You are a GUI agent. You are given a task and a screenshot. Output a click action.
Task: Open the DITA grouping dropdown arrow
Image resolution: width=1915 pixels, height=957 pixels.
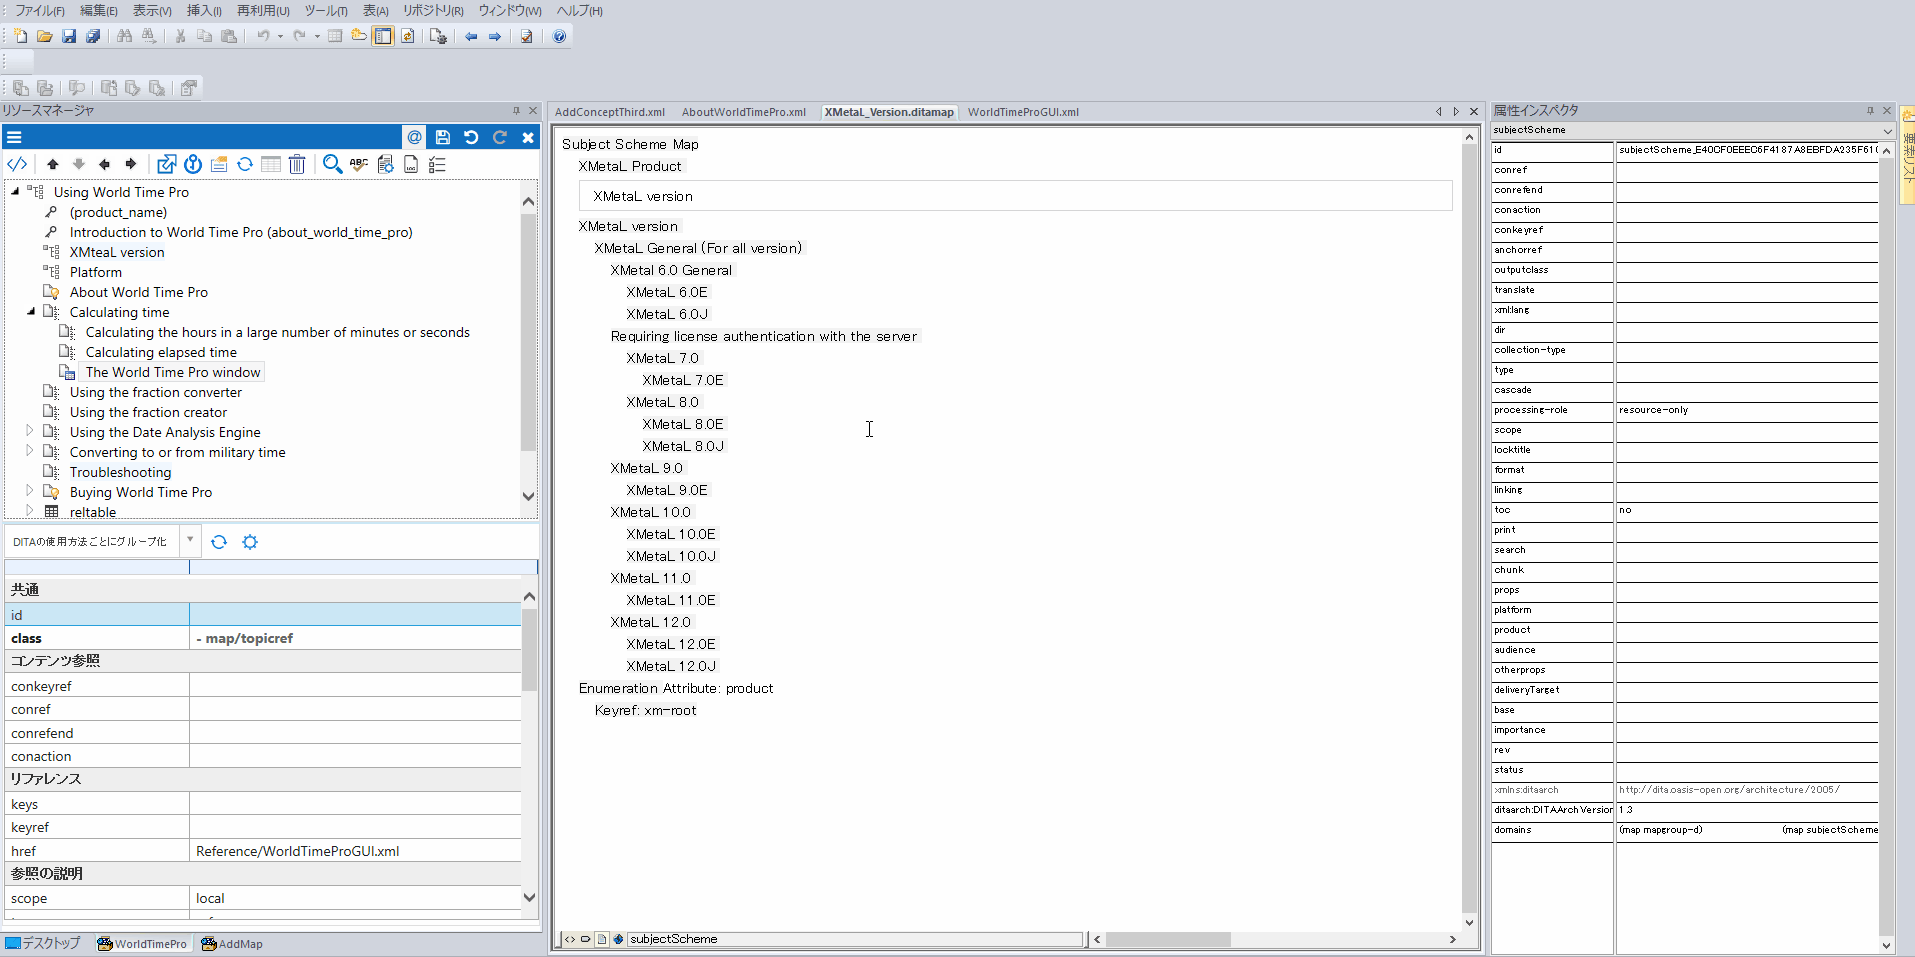(190, 540)
